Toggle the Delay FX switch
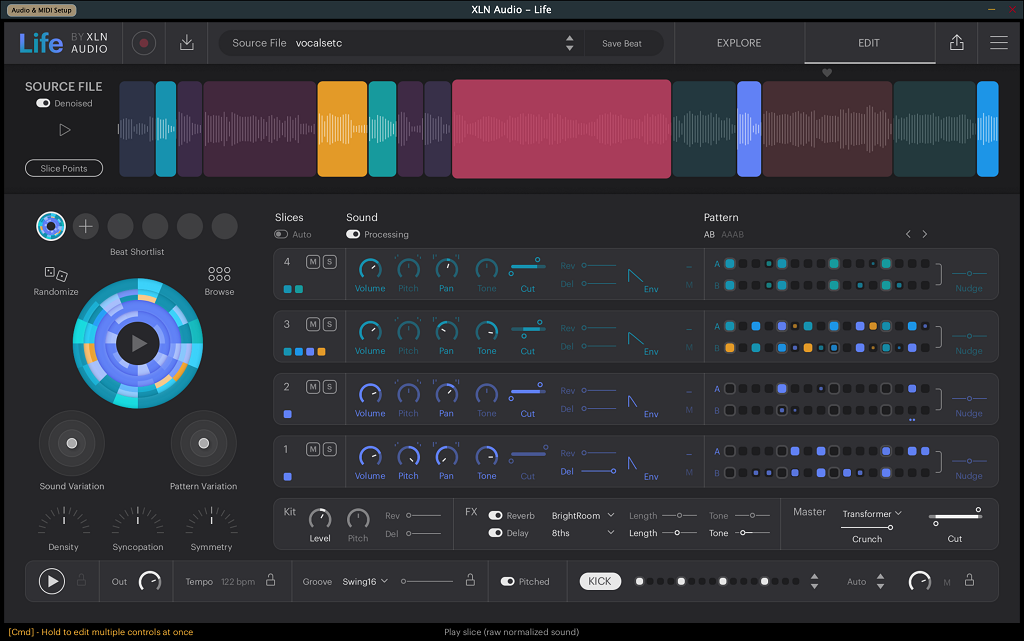Viewport: 1024px width, 641px height. click(x=496, y=533)
